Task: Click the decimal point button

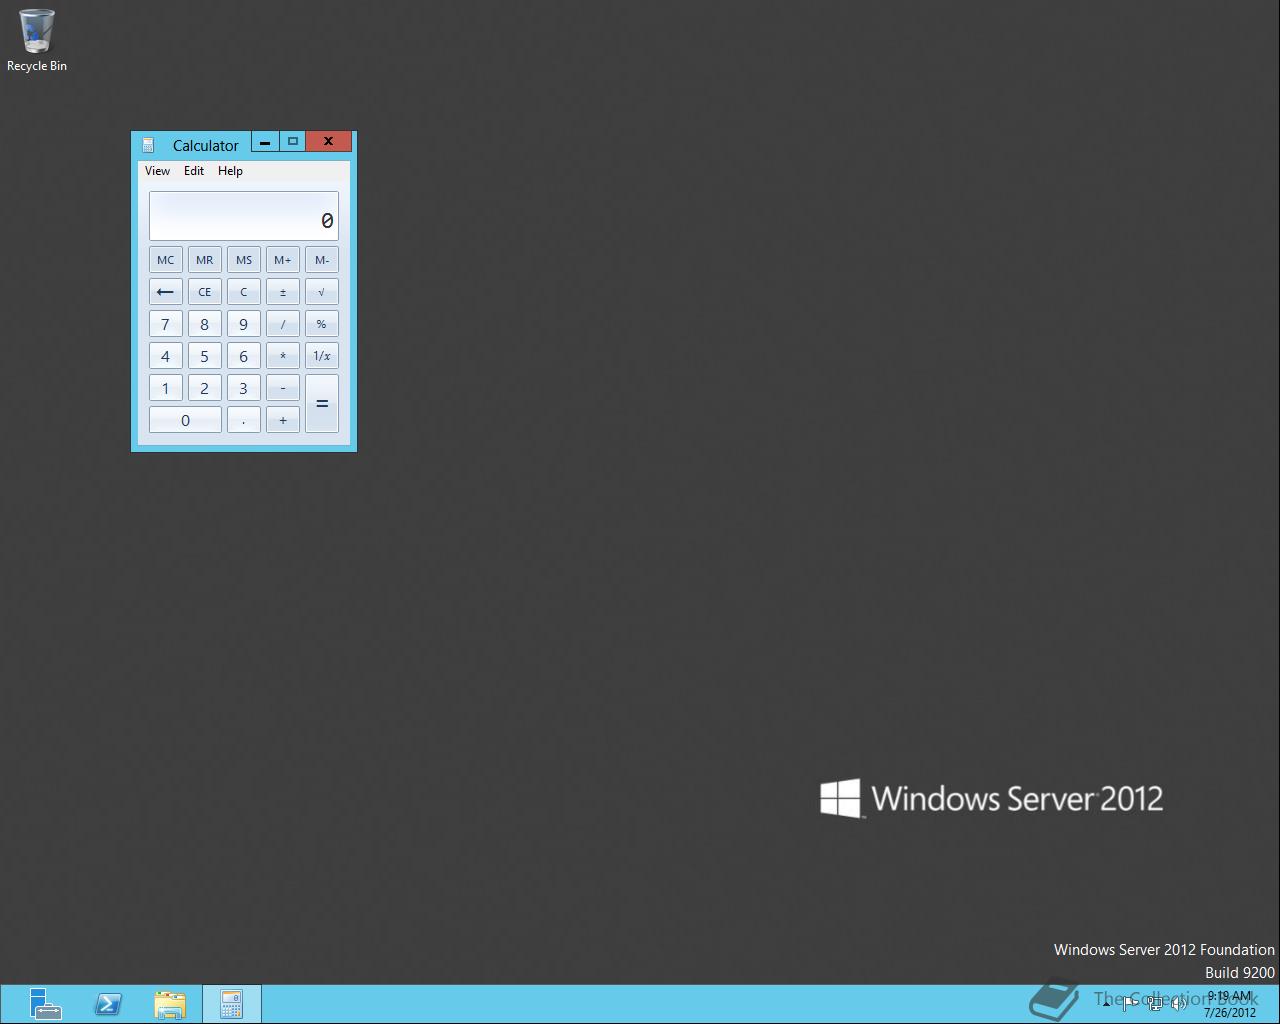Action: 244,420
